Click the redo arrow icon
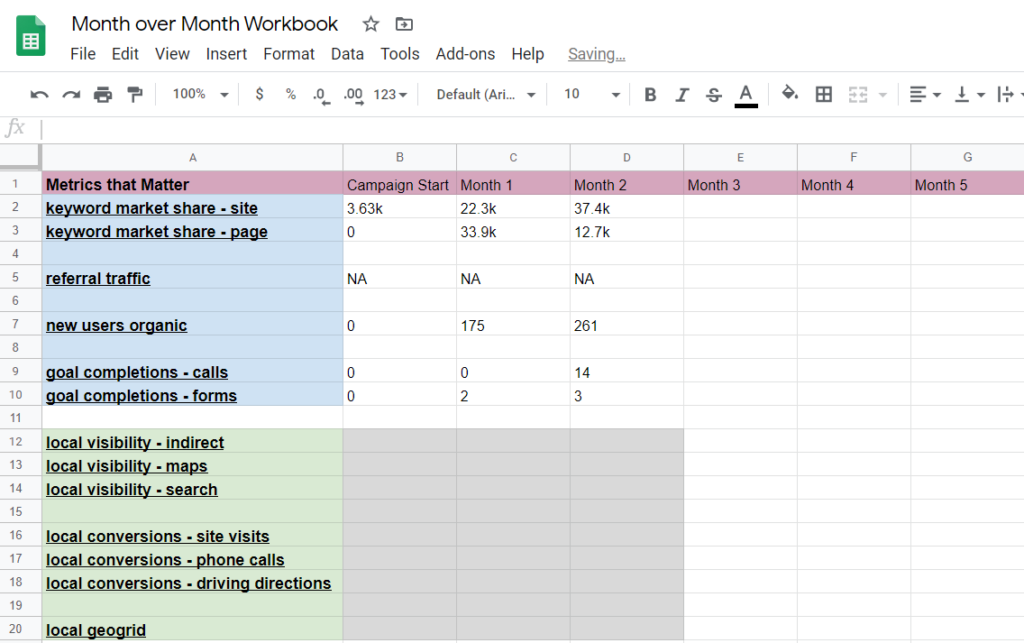The image size is (1024, 643). pos(71,95)
